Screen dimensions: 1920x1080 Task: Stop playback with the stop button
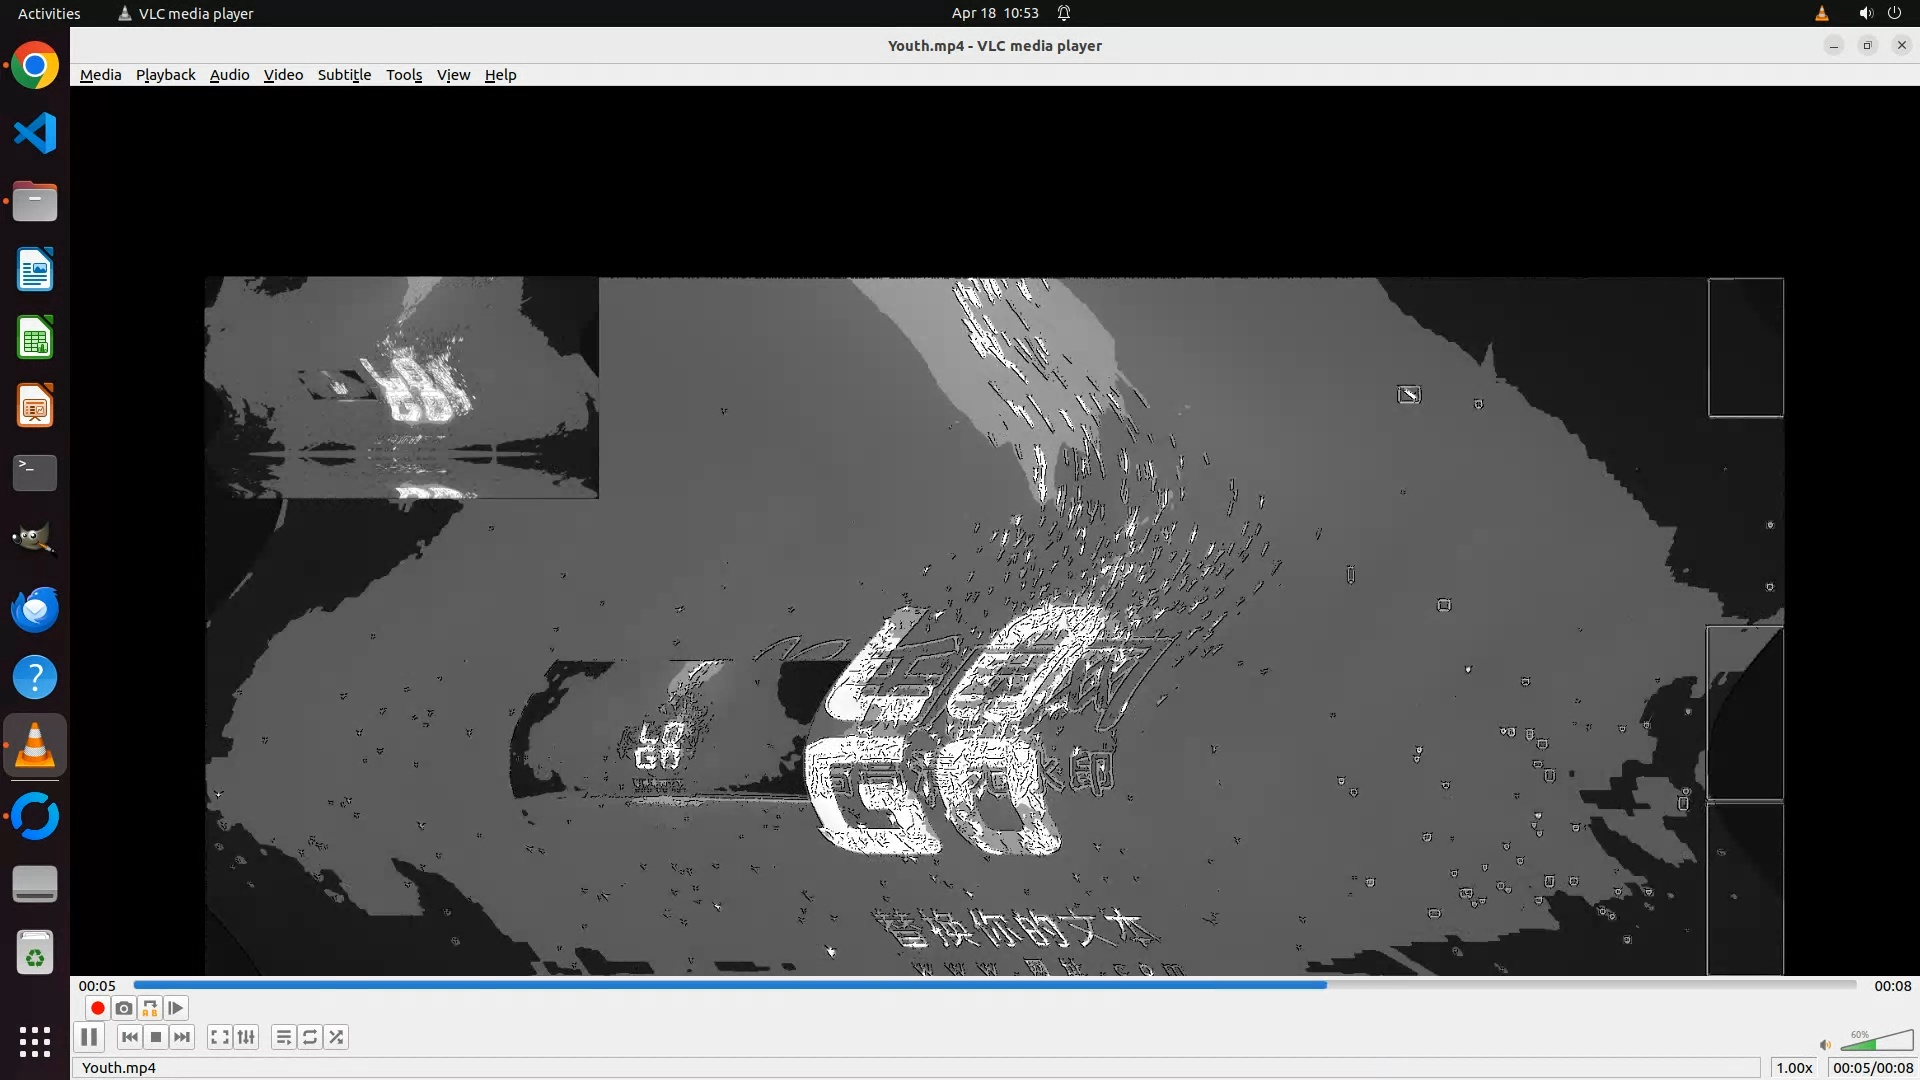156,1037
